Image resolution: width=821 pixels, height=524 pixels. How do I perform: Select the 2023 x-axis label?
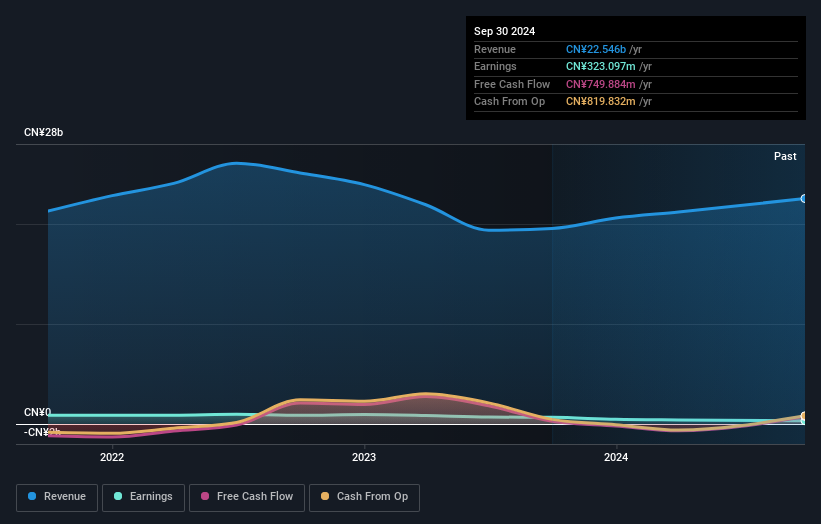364,458
